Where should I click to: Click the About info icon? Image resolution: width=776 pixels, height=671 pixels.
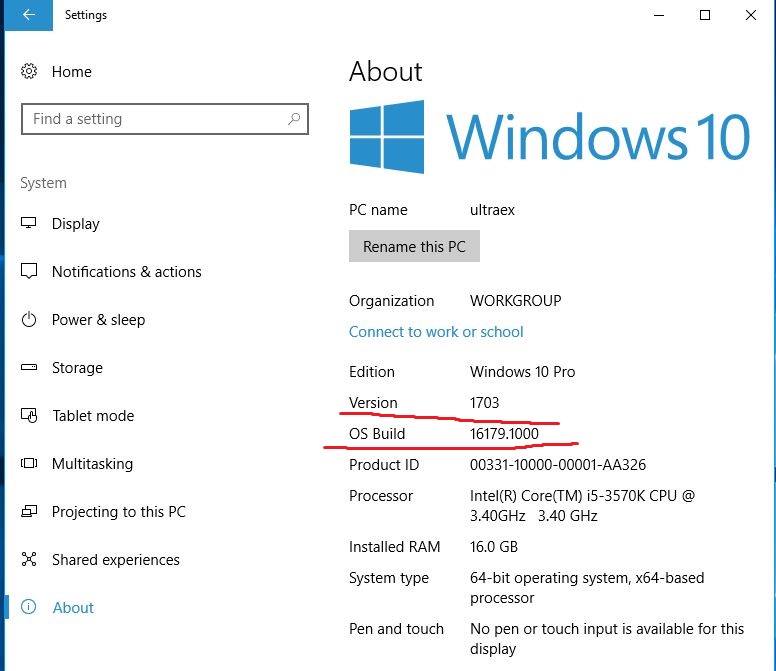click(x=29, y=607)
